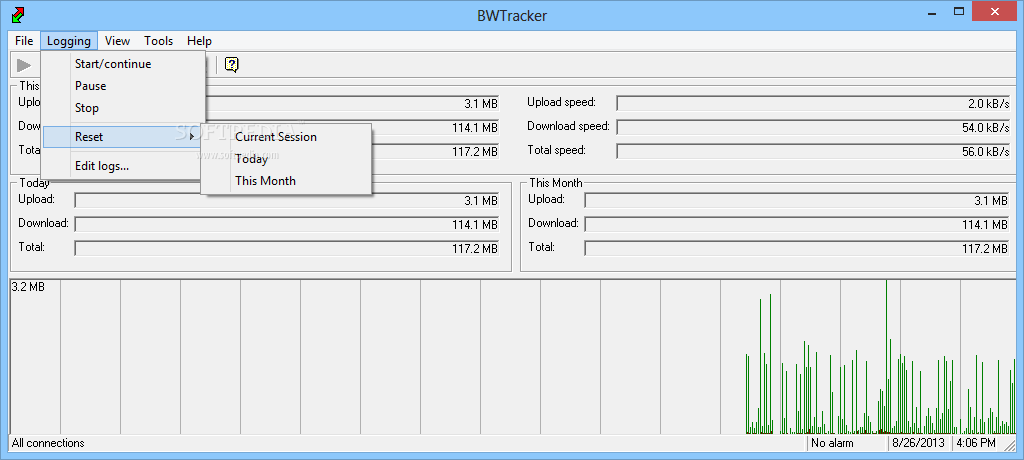
Task: Click the 4:06 PM time in status bar
Action: click(x=976, y=443)
